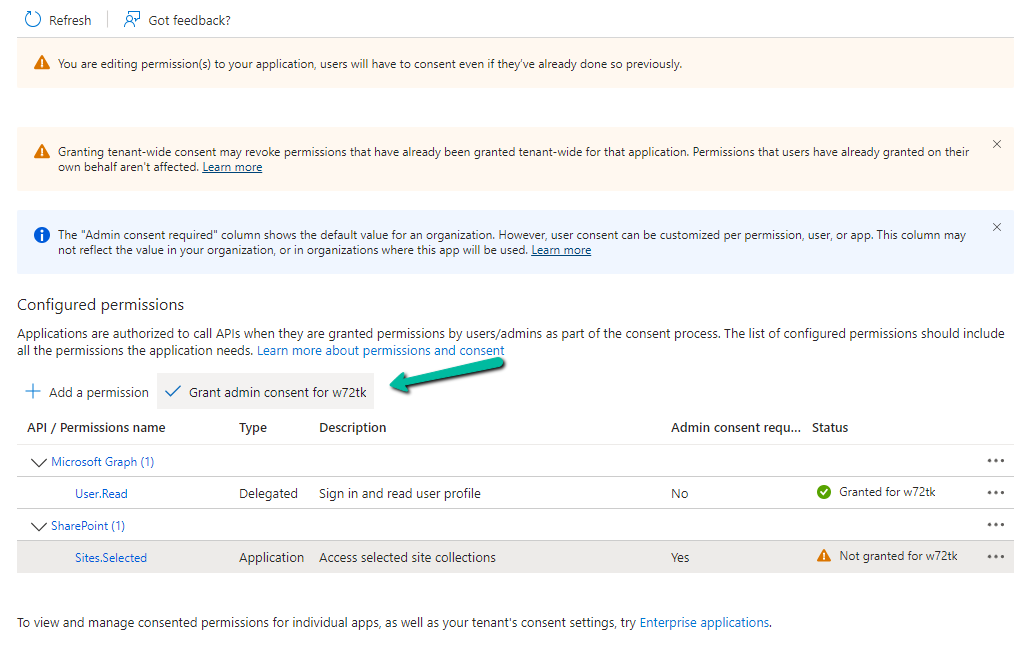Collapse the SharePoint permissions group
This screenshot has width=1014, height=655.
[39, 526]
